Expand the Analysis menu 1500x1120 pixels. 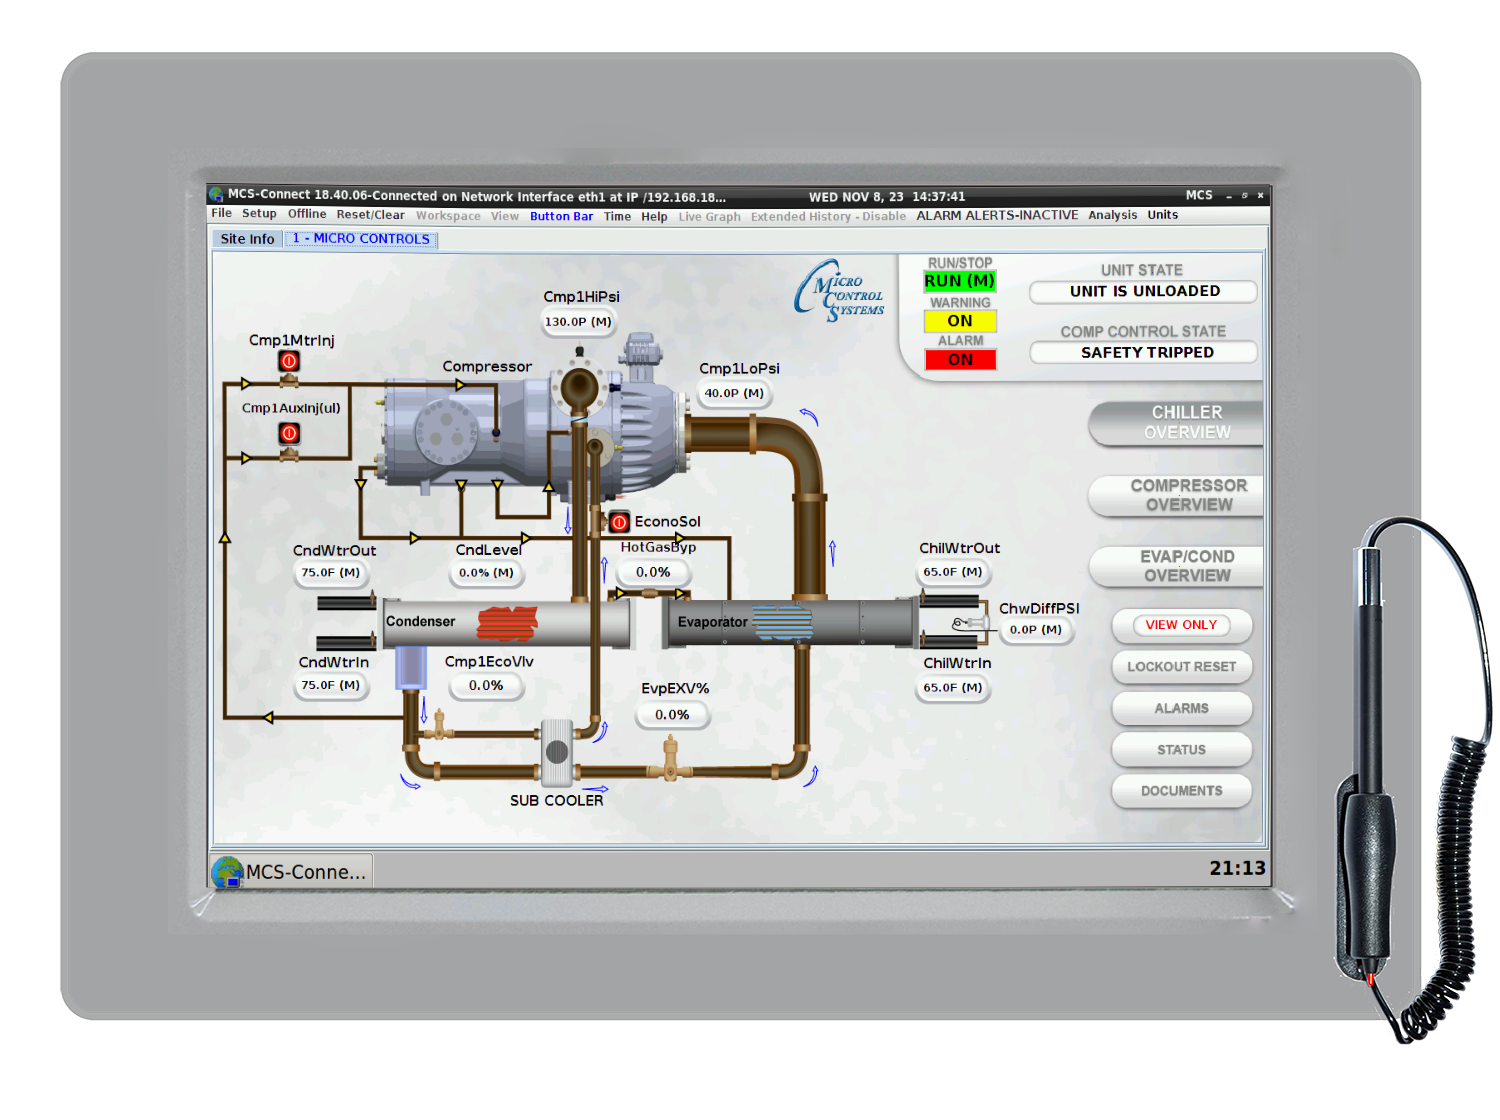[x=1112, y=215]
